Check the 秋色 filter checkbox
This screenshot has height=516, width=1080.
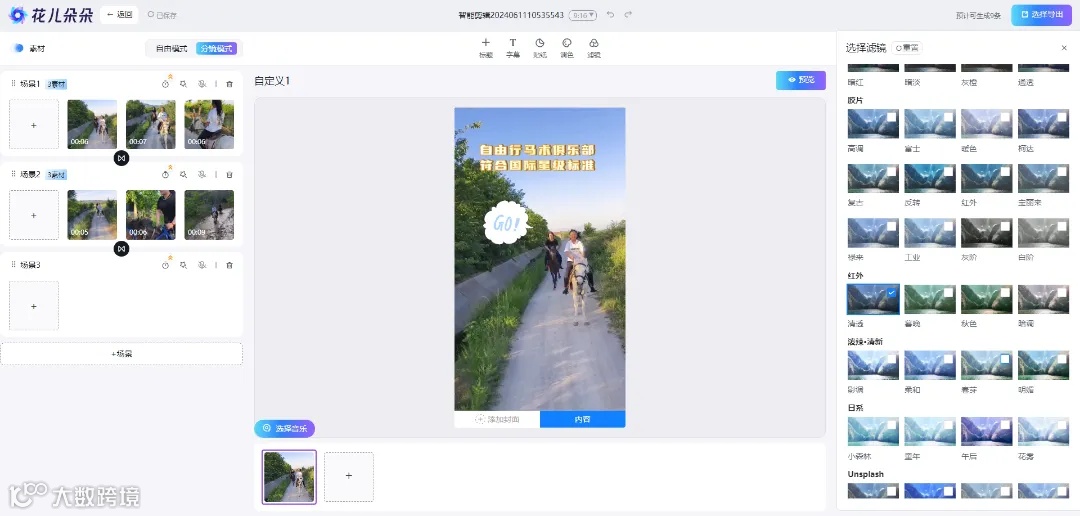(x=1006, y=293)
